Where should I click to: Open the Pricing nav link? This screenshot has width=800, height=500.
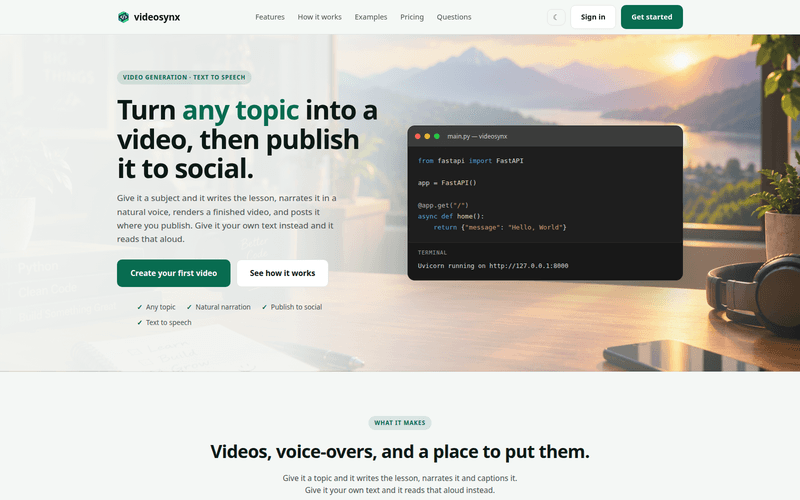(x=412, y=17)
